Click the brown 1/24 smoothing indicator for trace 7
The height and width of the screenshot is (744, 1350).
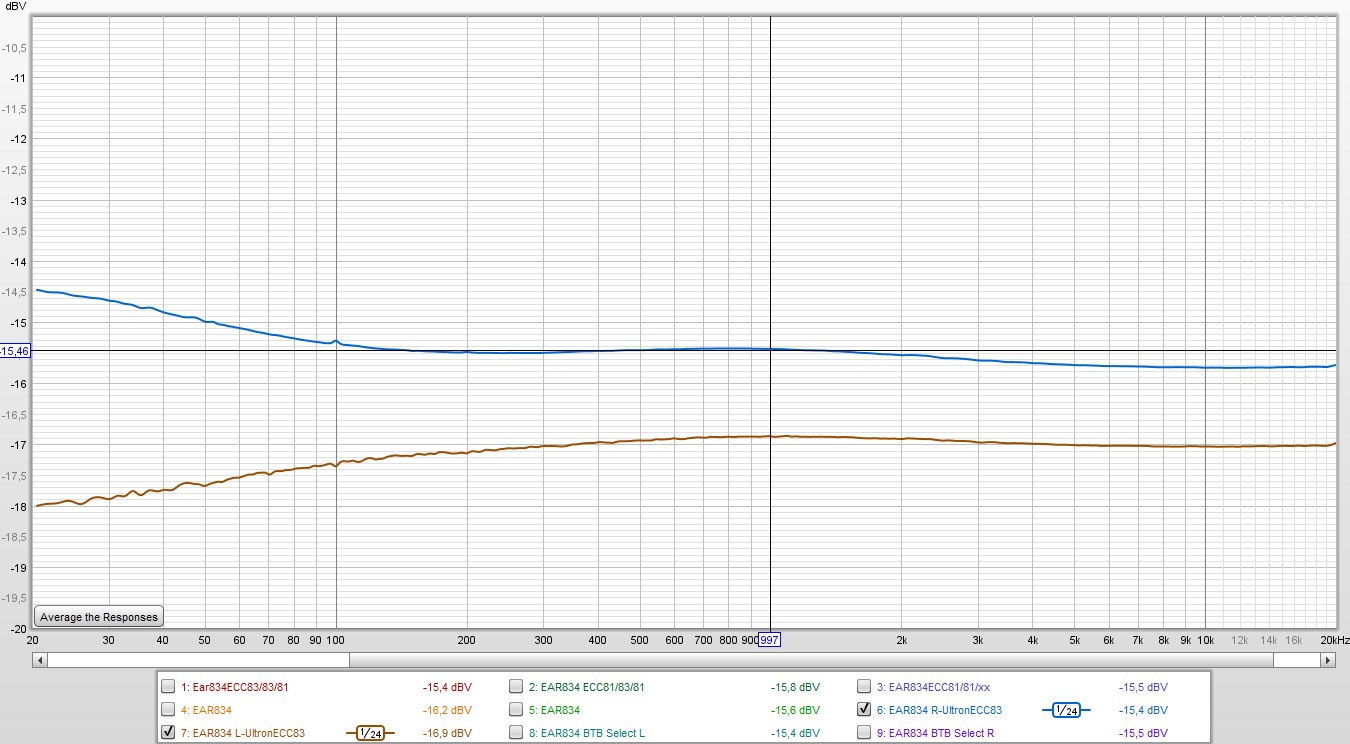(x=371, y=734)
